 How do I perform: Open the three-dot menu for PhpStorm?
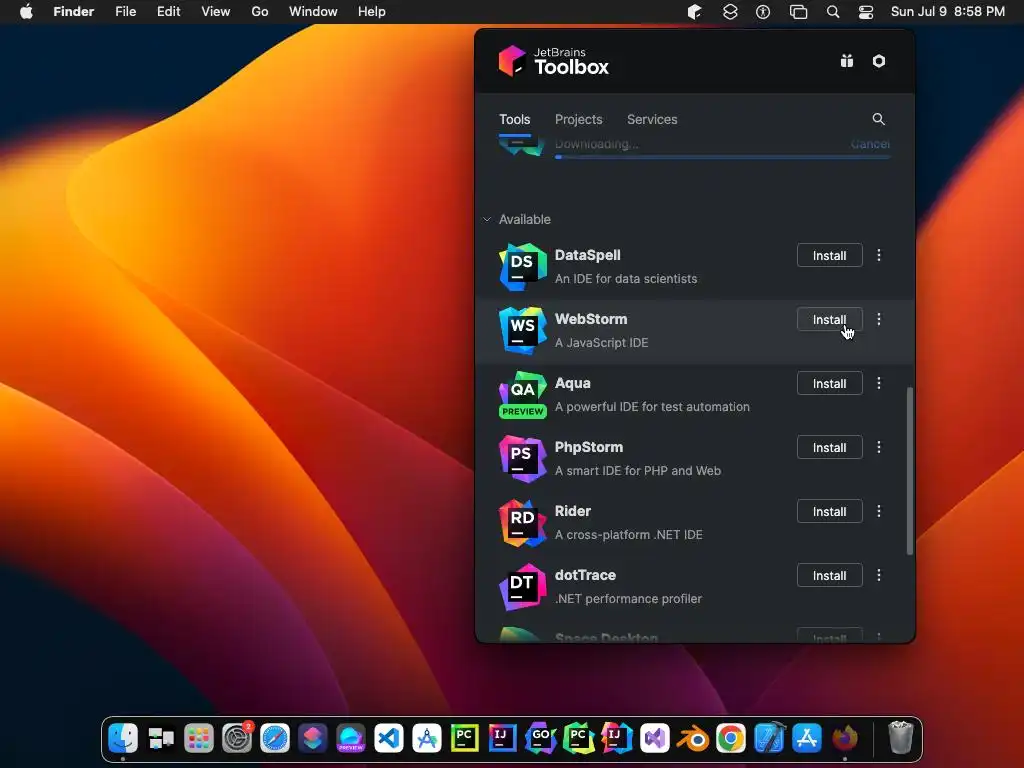(879, 447)
